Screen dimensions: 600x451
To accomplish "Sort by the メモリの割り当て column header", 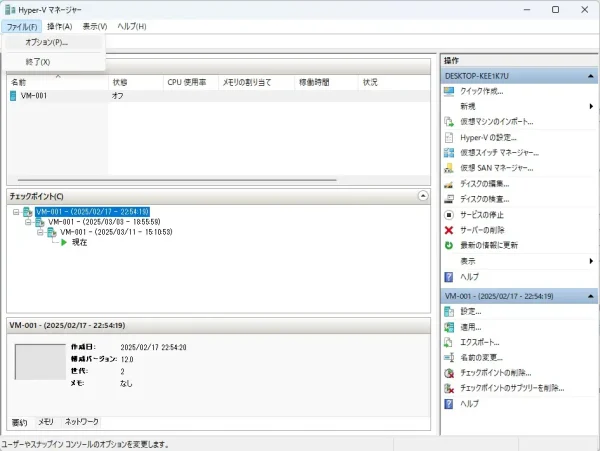I will [256, 83].
